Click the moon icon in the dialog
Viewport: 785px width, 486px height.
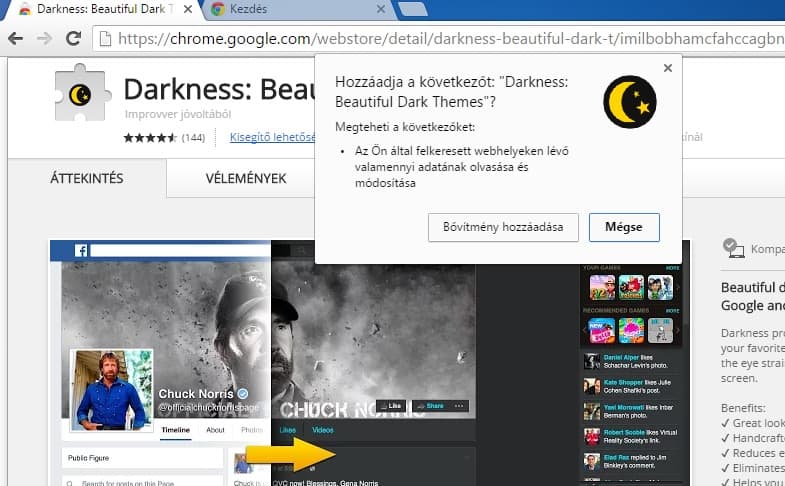(x=630, y=102)
